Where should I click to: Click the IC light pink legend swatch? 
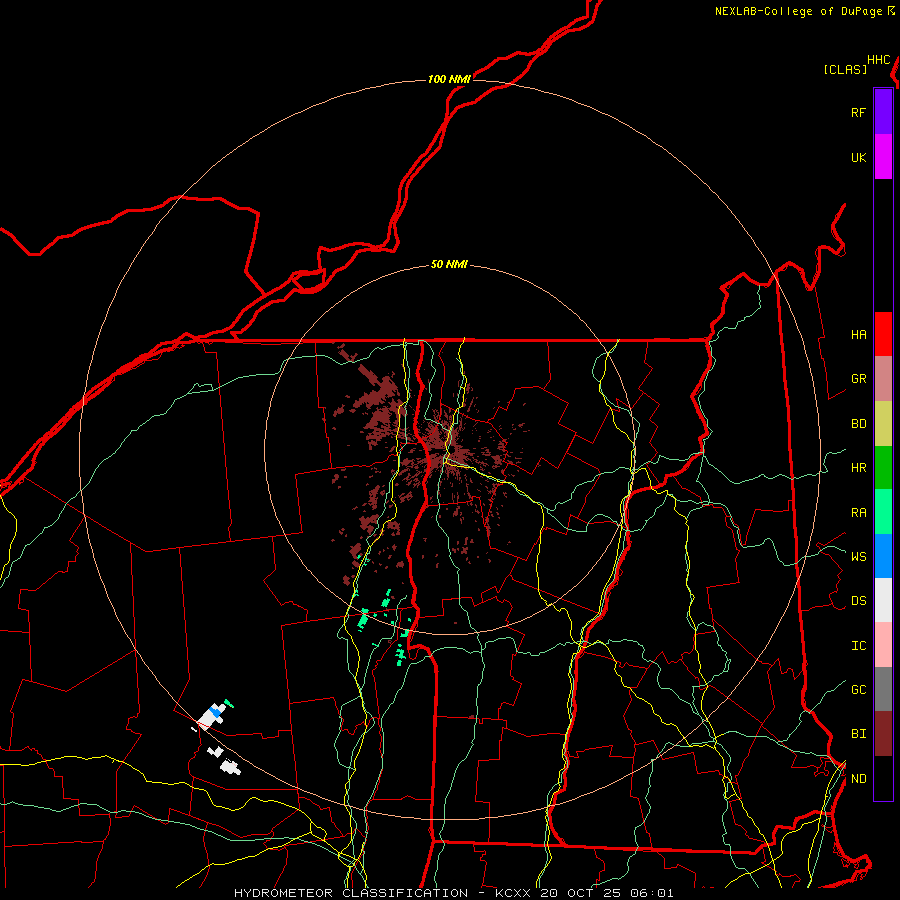[883, 645]
